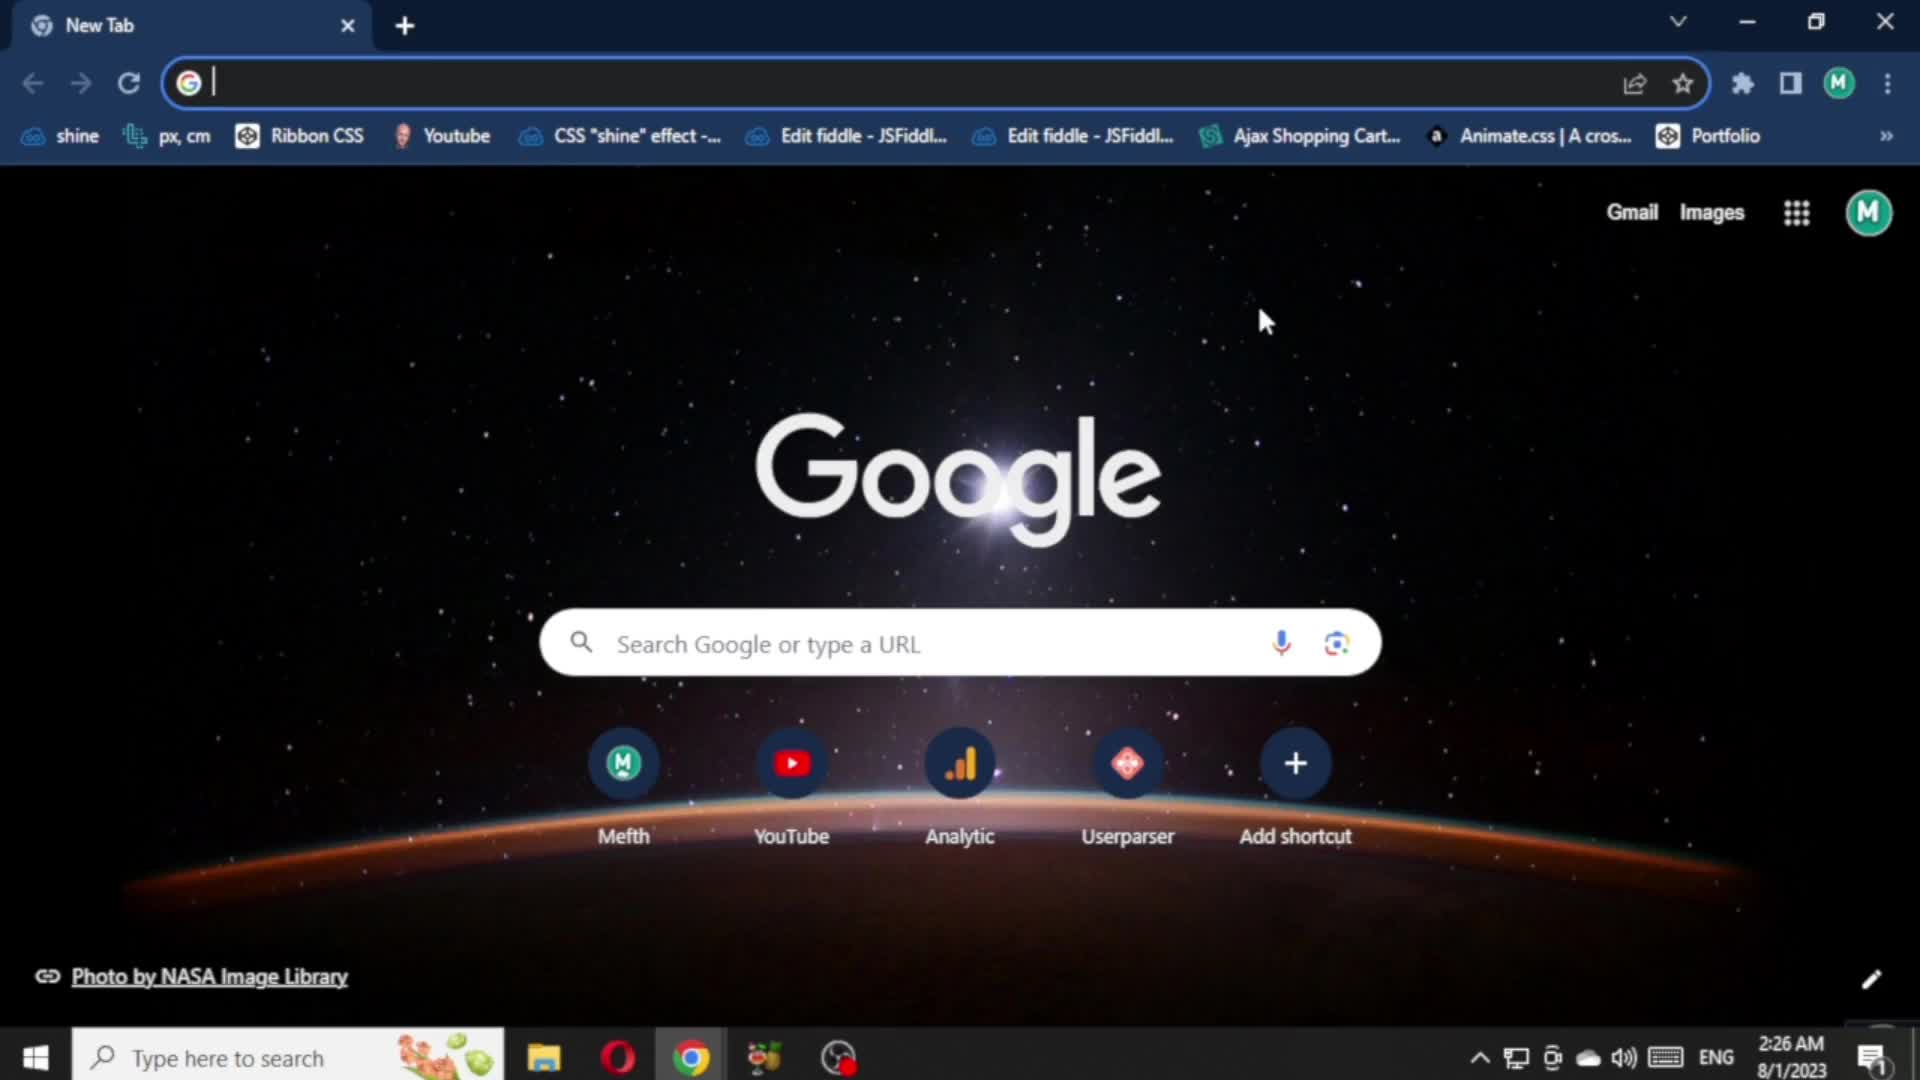Image resolution: width=1920 pixels, height=1080 pixels.
Task: Click the Google search box
Action: pyautogui.click(x=930, y=644)
